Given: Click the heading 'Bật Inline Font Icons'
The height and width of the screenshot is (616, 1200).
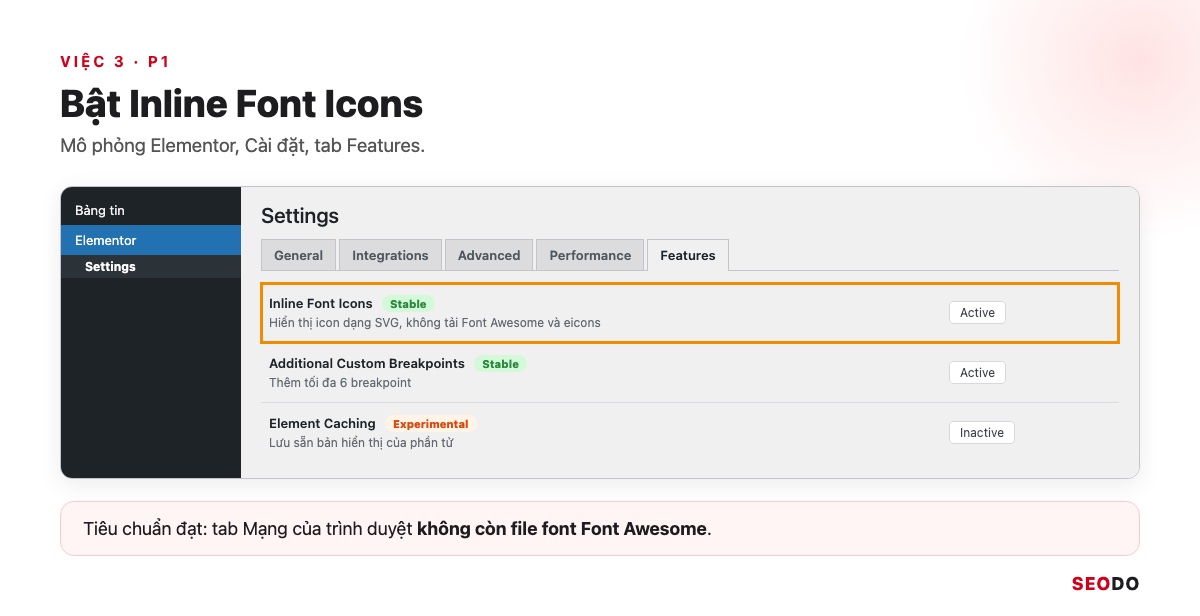Looking at the screenshot, I should tap(242, 104).
